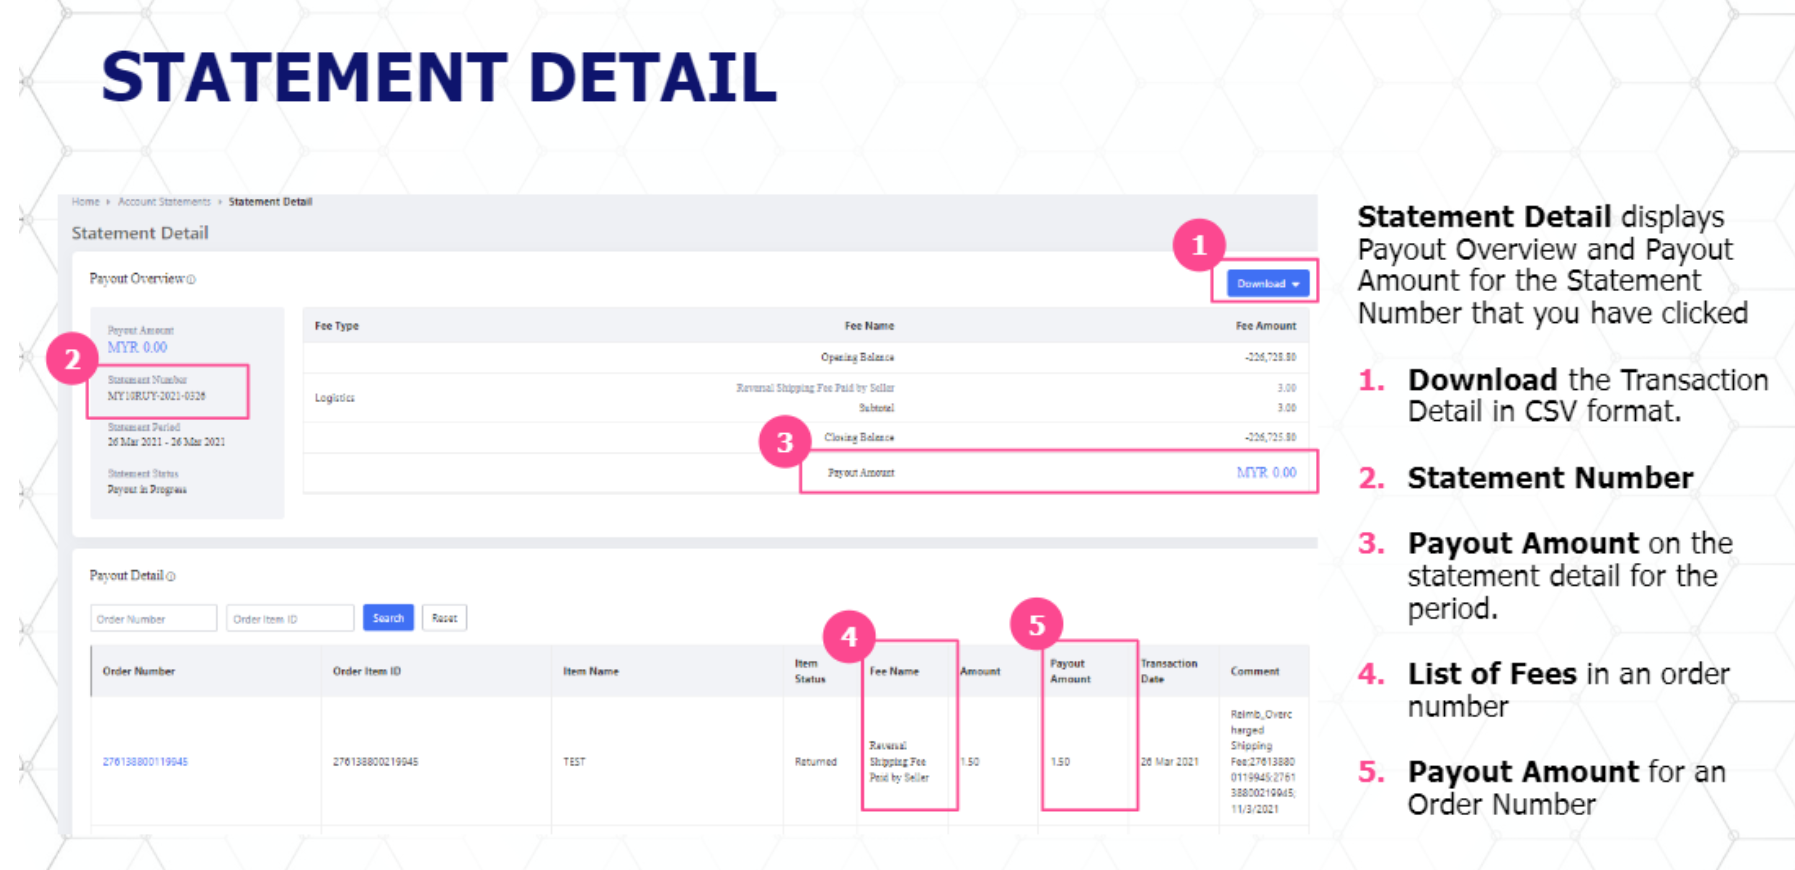The height and width of the screenshot is (870, 1795).
Task: Click the Reset button
Action: pos(444,617)
